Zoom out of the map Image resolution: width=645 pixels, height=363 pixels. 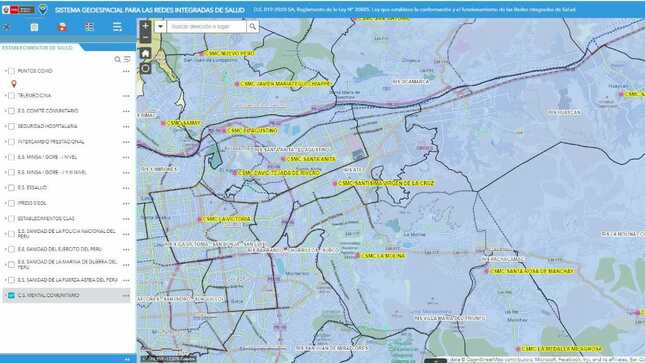point(145,37)
